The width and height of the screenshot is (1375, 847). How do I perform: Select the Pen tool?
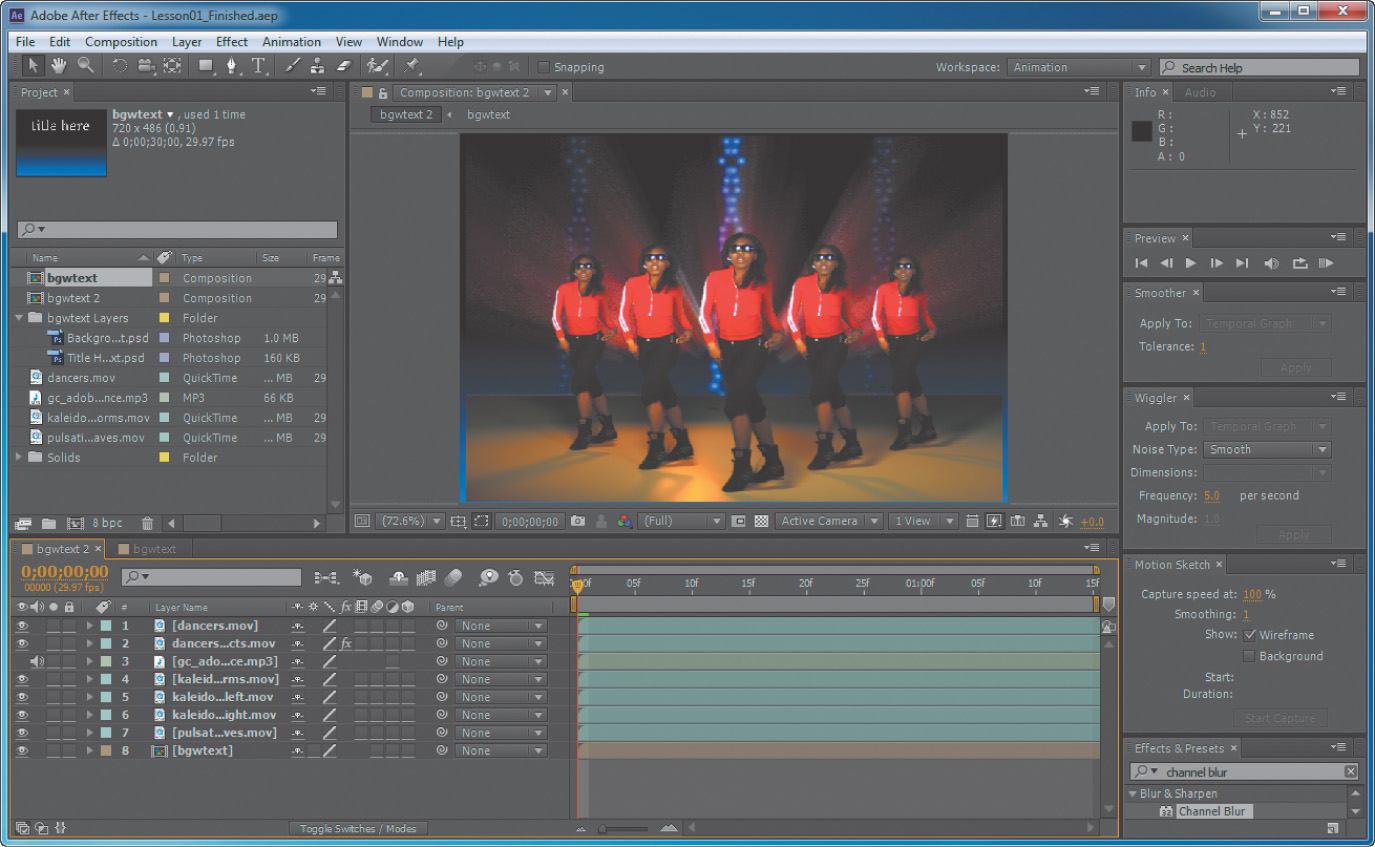coord(232,66)
